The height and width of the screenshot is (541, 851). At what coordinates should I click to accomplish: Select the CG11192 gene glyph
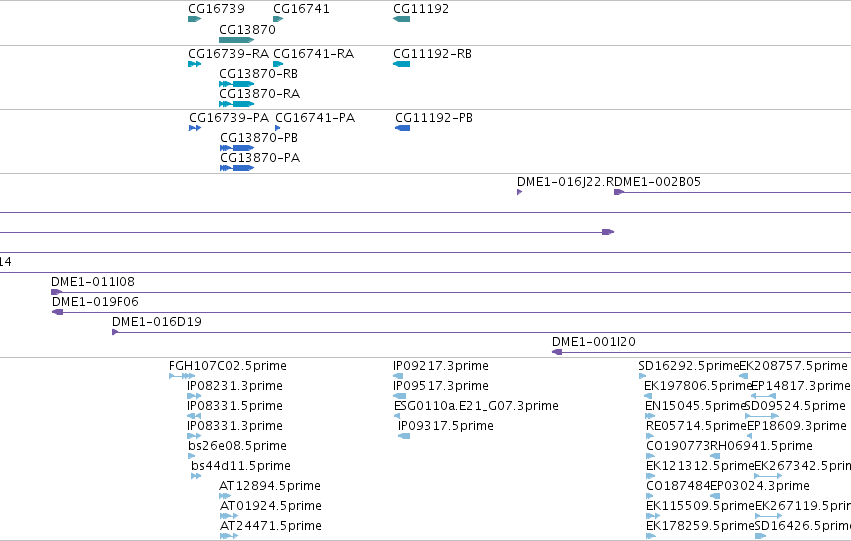pos(402,19)
